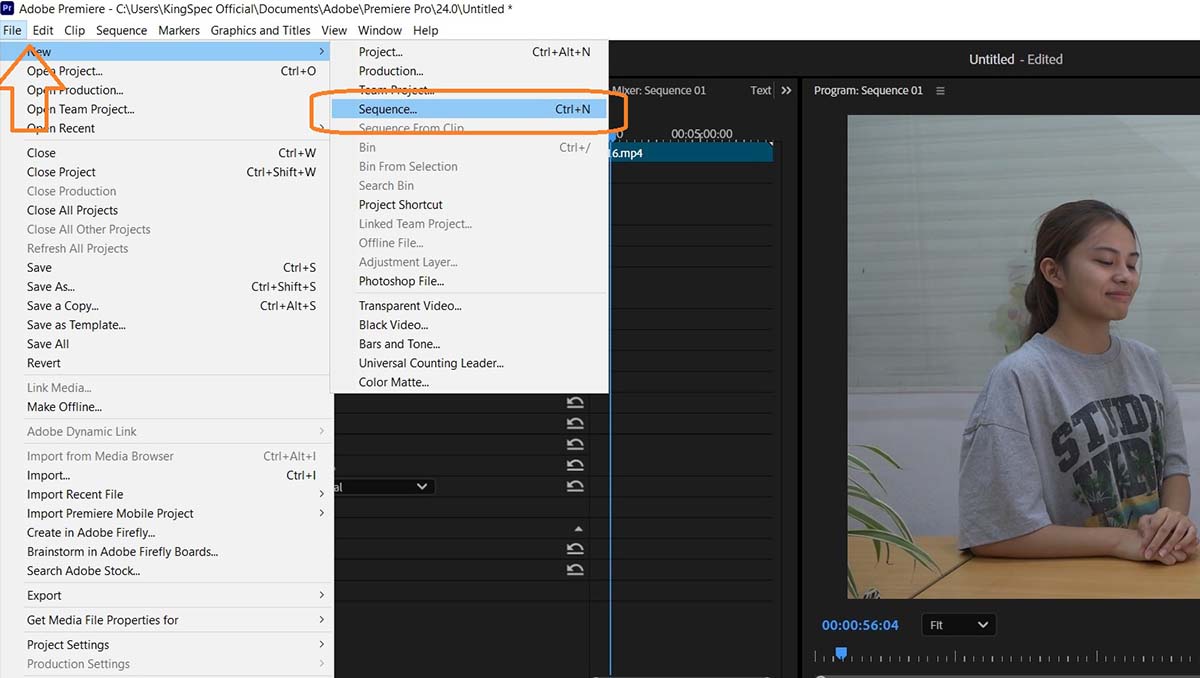This screenshot has width=1200, height=678.
Task: Choose Universal Counting Leader...
Action: (x=469, y=364)
